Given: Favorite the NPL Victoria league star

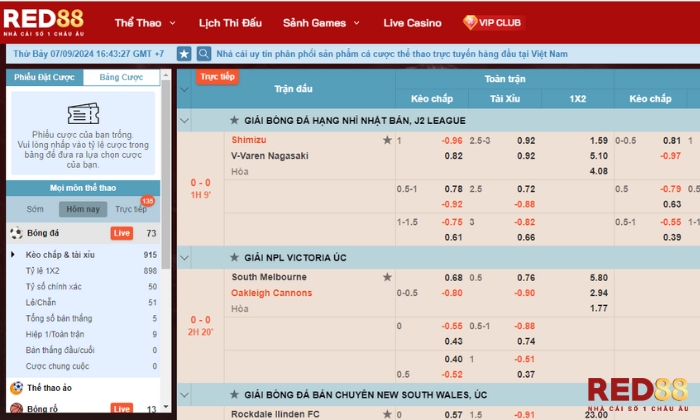Looking at the screenshot, I should coord(234,257).
